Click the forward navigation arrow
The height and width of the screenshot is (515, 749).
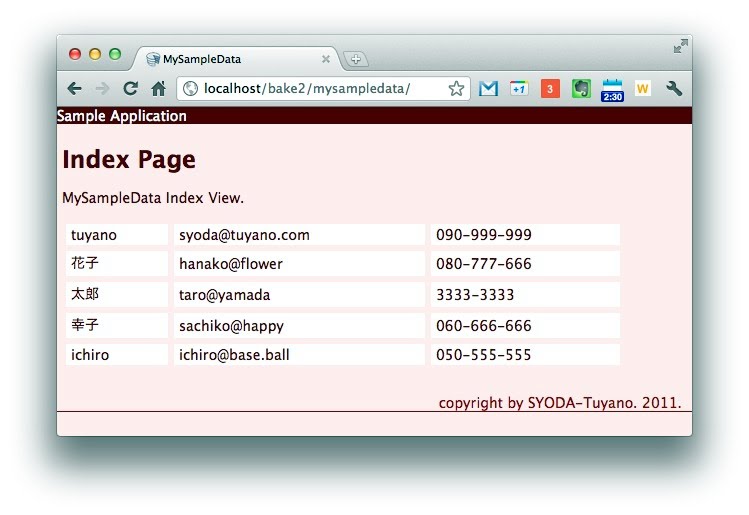(x=101, y=89)
